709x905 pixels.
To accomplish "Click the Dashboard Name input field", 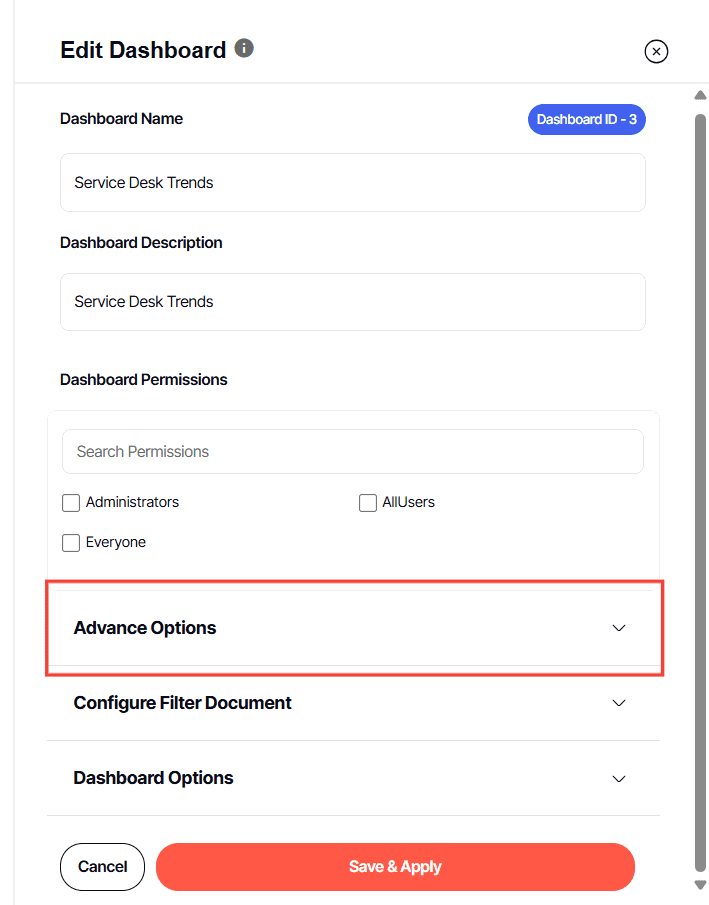I will point(352,182).
